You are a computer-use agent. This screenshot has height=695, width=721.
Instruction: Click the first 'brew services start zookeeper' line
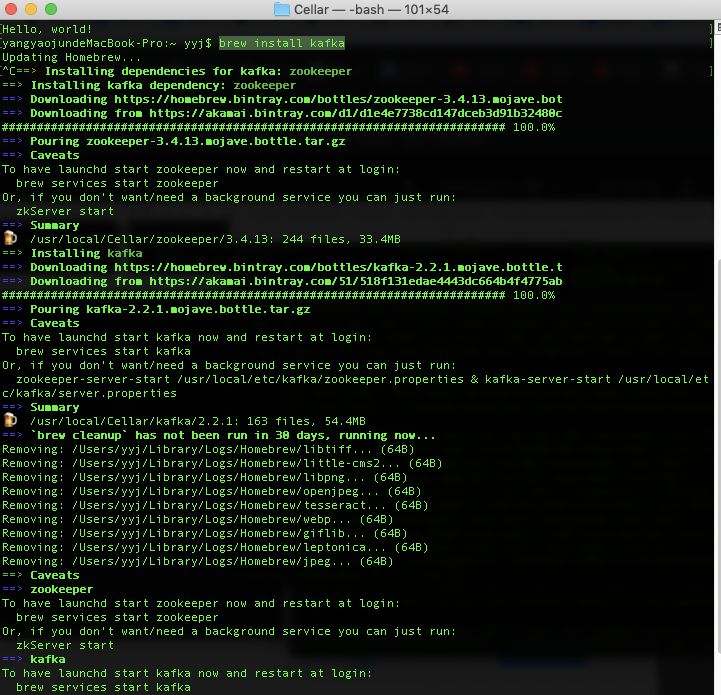[117, 184]
